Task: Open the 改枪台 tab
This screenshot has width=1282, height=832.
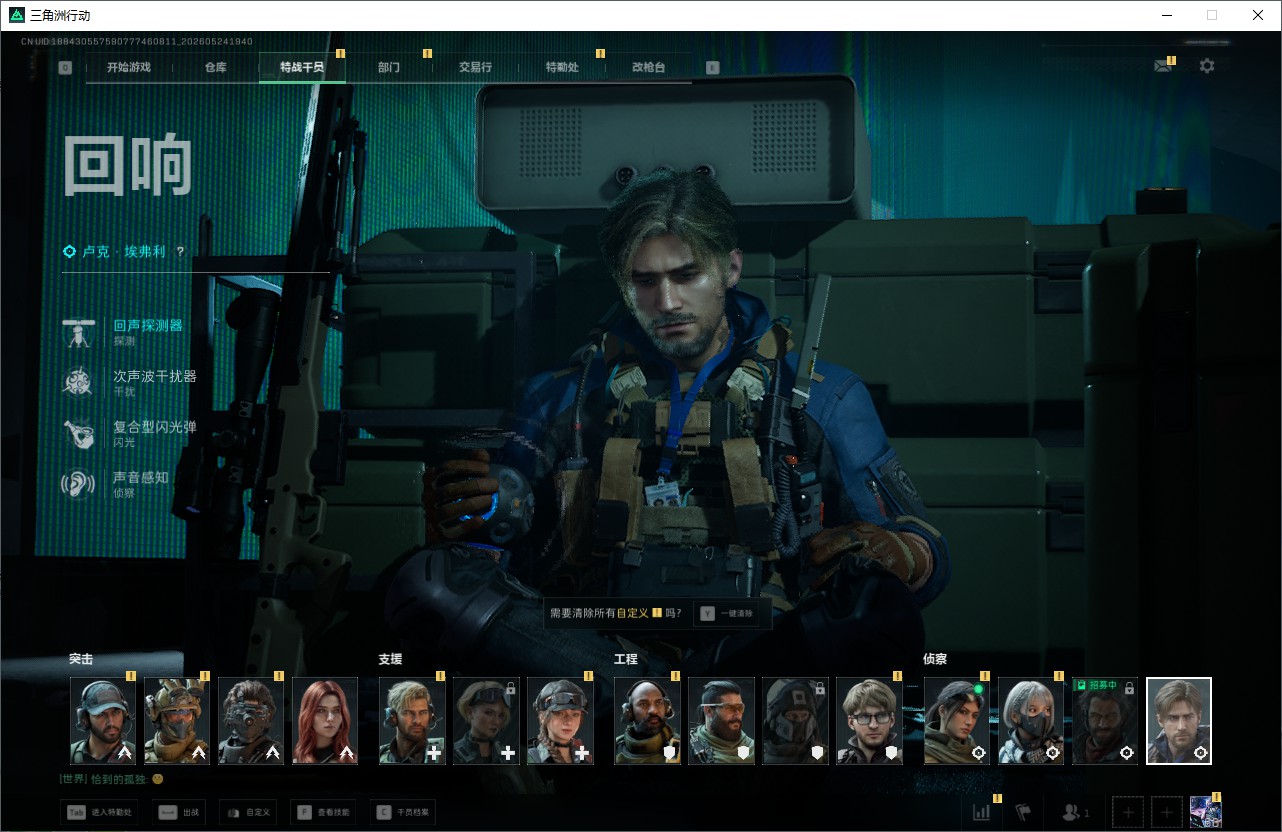Action: (648, 67)
